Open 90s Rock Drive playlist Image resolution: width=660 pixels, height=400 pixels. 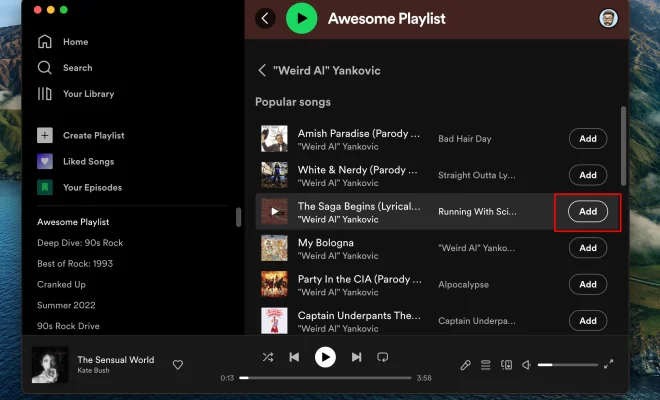click(68, 326)
